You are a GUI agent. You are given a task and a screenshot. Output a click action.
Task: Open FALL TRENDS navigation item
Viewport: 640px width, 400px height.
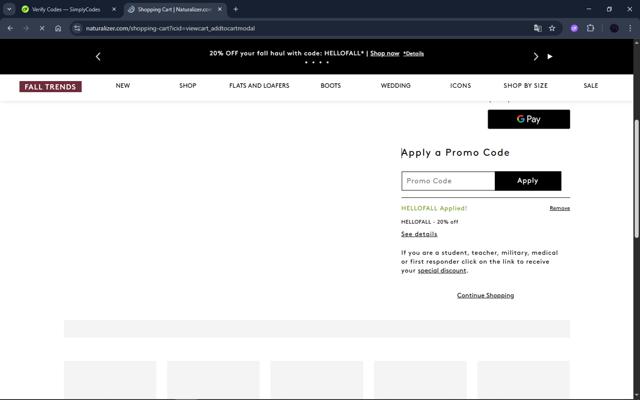click(50, 87)
